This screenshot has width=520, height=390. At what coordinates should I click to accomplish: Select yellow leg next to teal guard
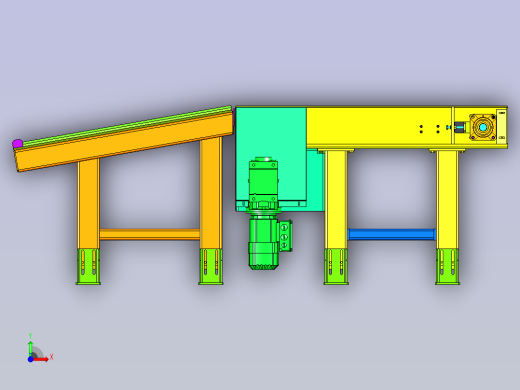point(336,200)
